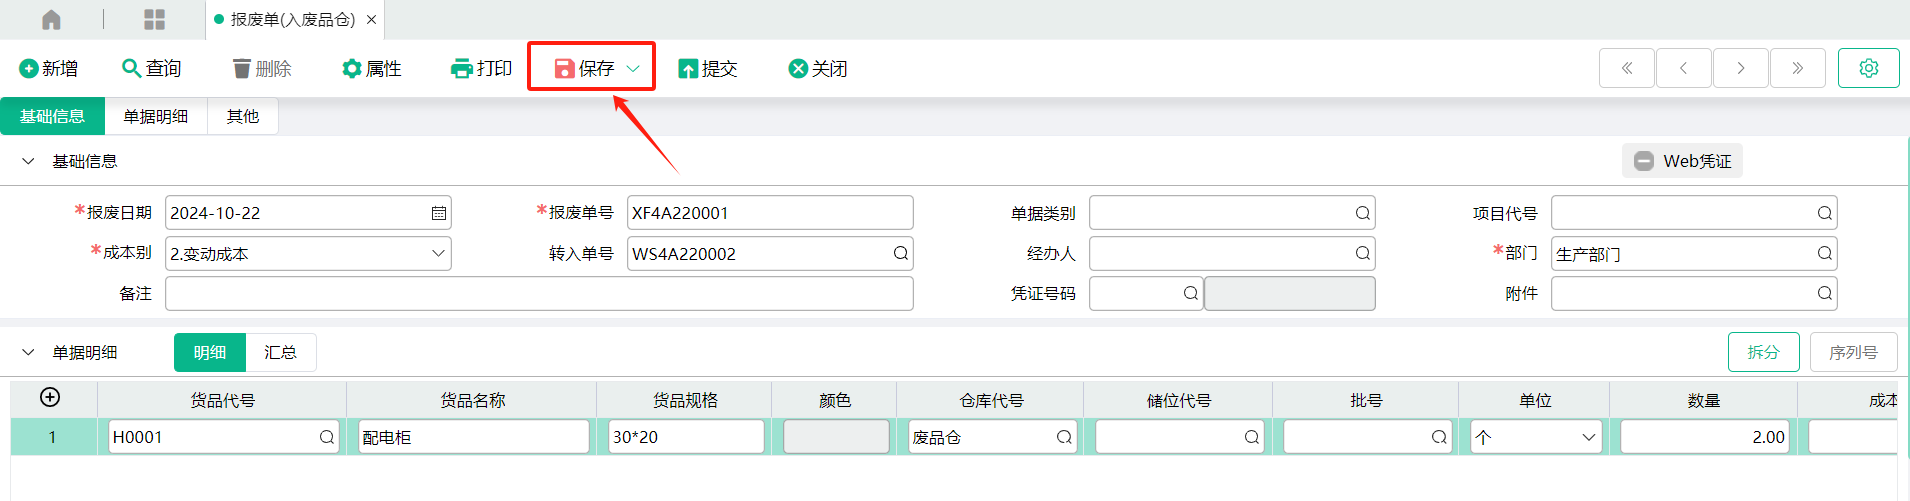Click the 属性 properties gear
The image size is (1910, 501).
click(x=351, y=68)
